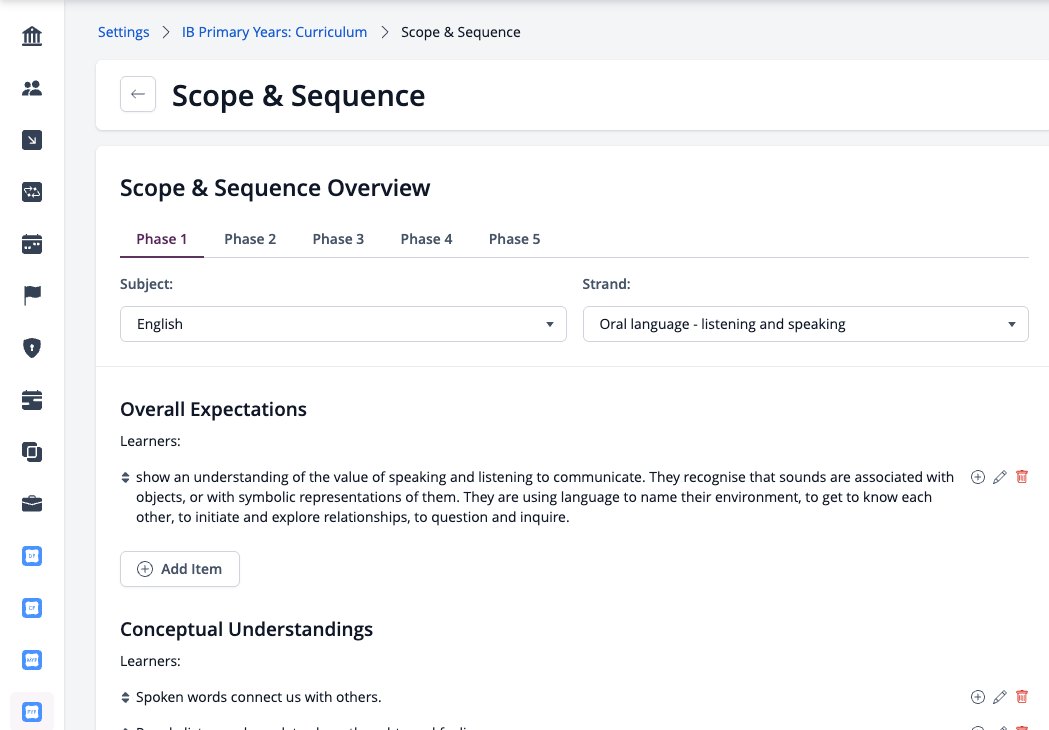Image resolution: width=1049 pixels, height=730 pixels.
Task: Open the school building icon in sidebar
Action: pos(31,35)
